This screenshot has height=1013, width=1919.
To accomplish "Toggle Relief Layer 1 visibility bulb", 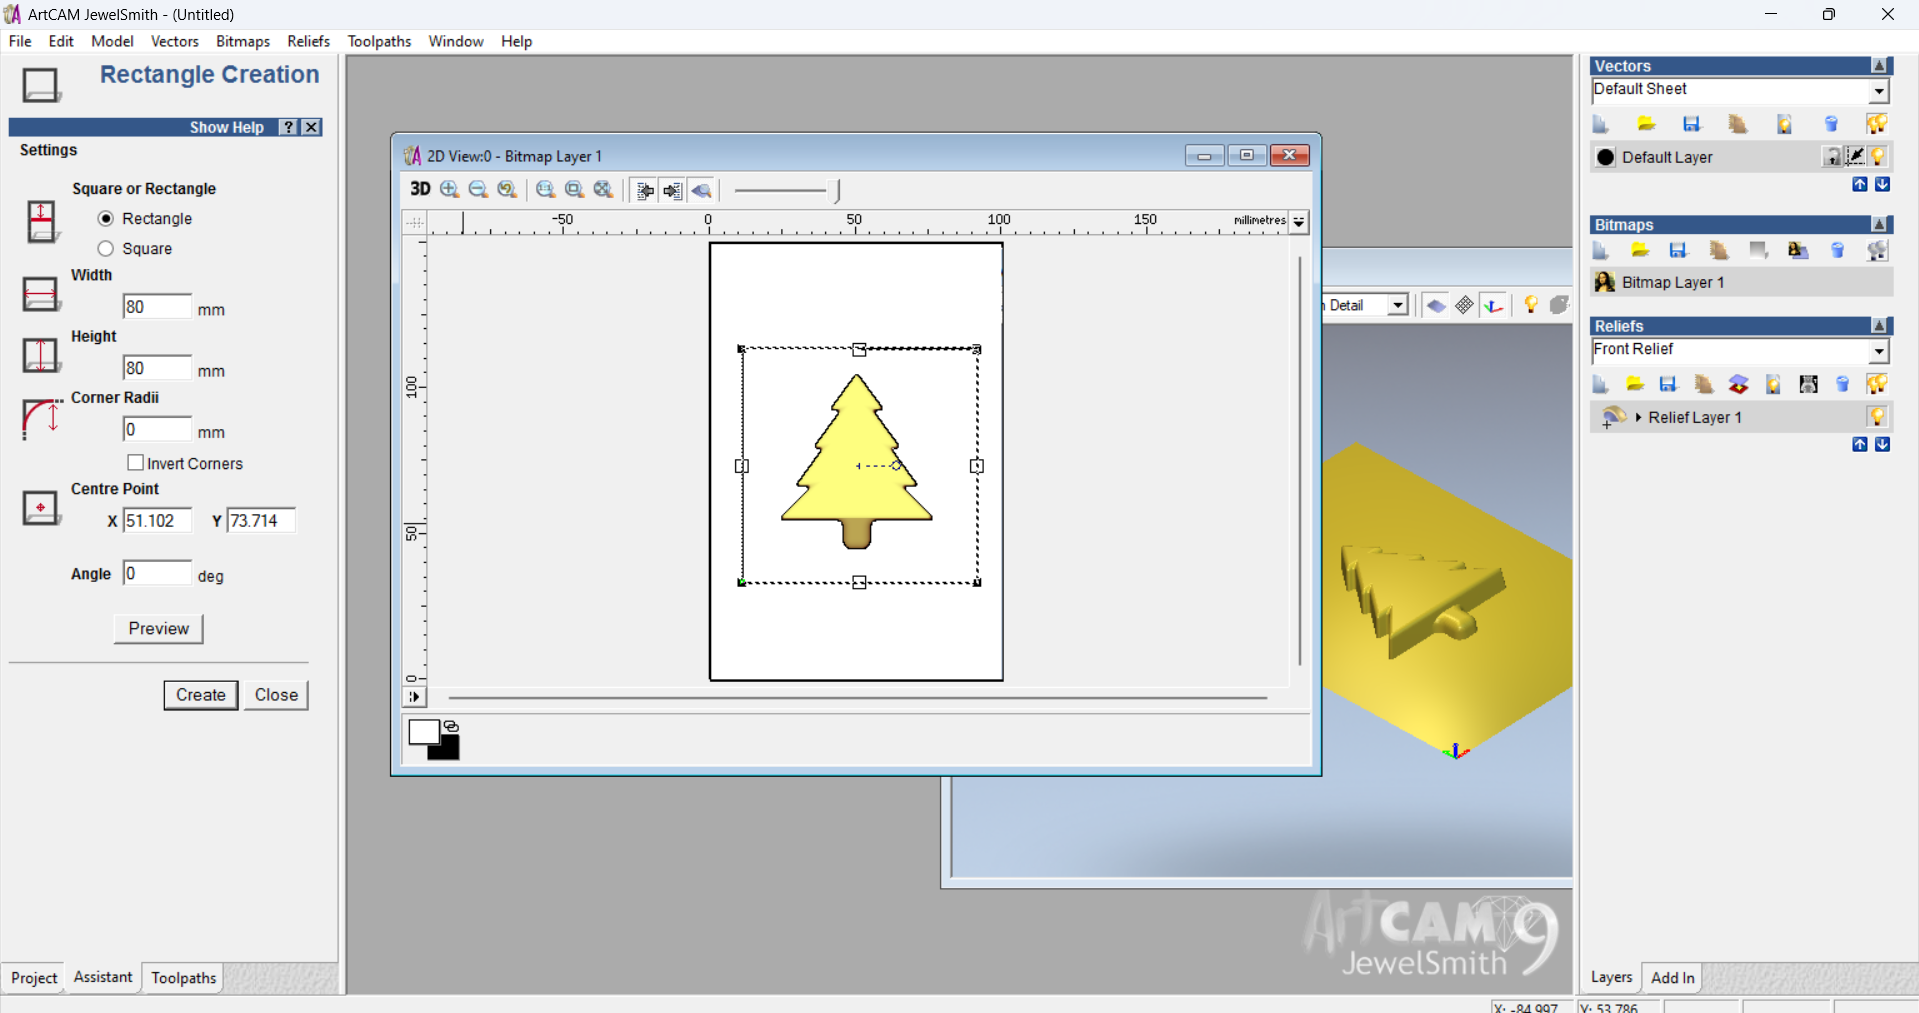I will [x=1878, y=417].
